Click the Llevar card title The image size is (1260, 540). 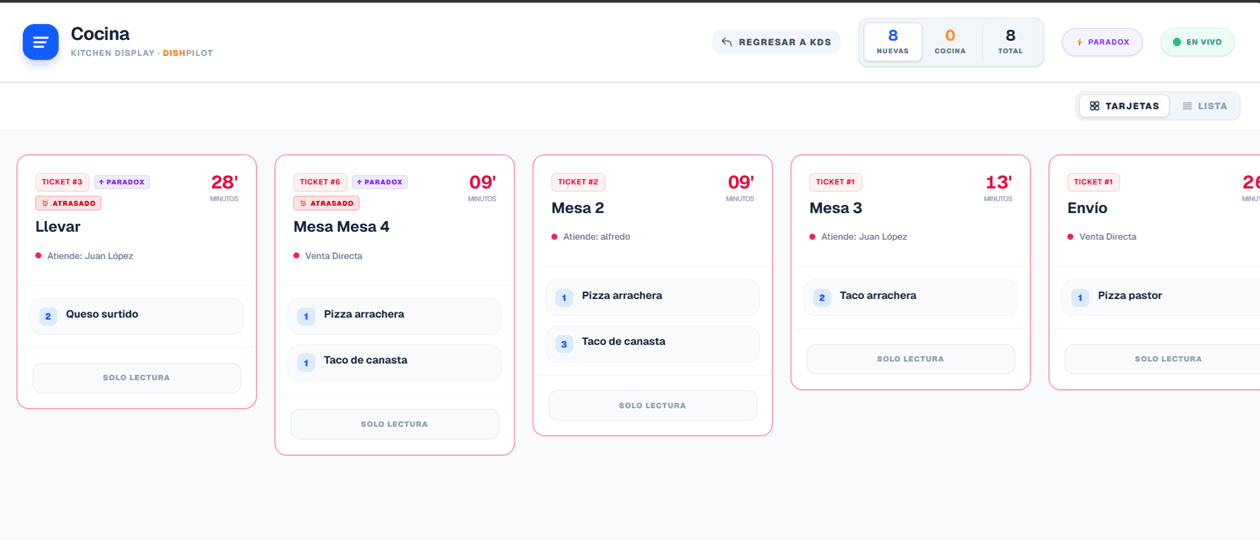57,227
